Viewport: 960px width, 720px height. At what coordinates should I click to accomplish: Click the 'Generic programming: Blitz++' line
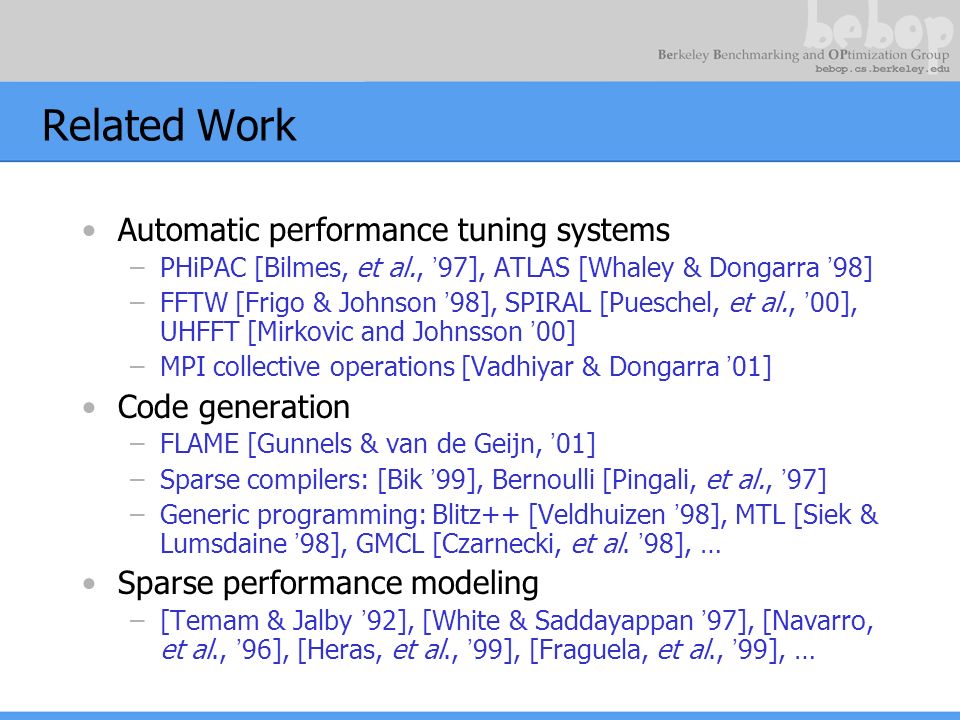pos(519,514)
